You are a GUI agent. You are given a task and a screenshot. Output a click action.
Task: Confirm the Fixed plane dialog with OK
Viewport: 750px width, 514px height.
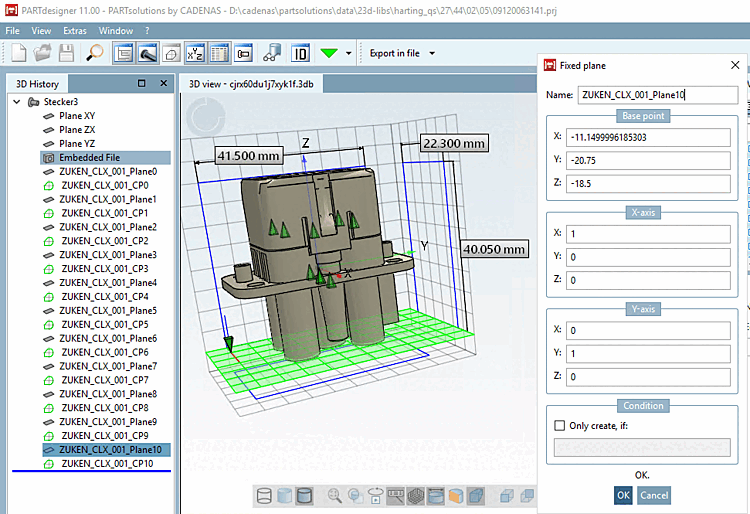(x=622, y=495)
